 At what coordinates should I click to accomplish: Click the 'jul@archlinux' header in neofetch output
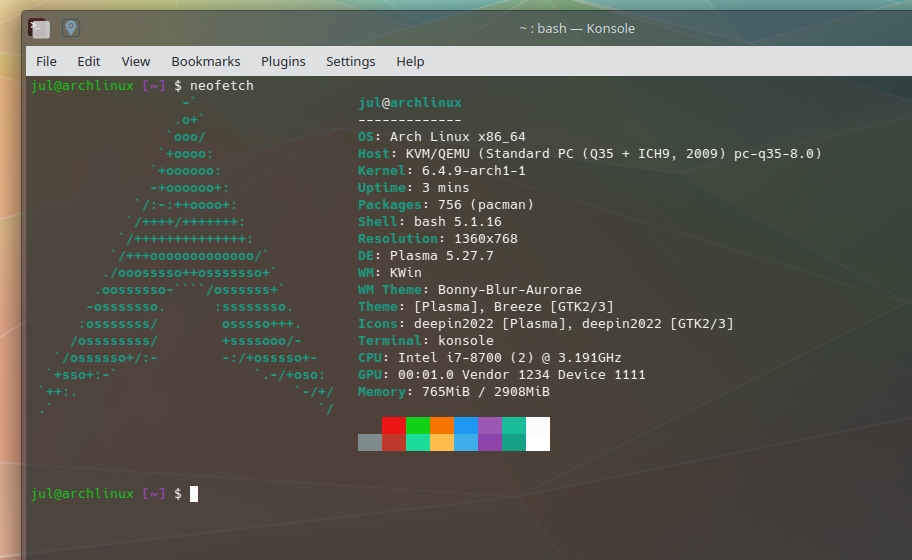tap(410, 103)
